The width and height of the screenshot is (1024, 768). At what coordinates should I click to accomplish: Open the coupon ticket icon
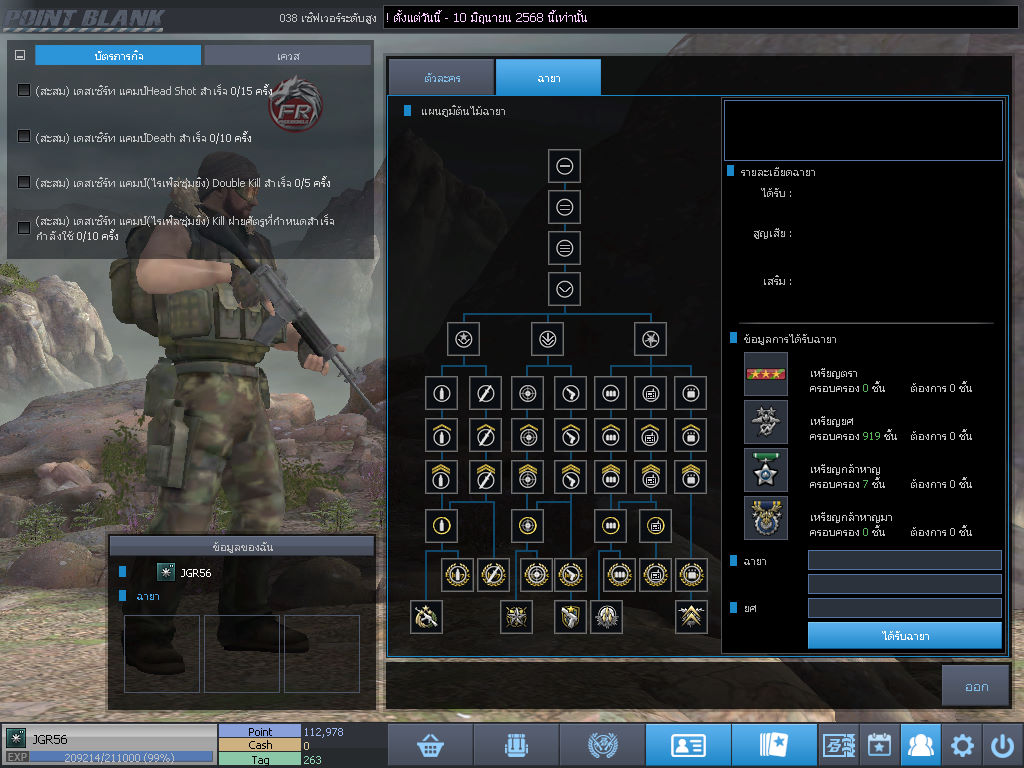[x=839, y=744]
